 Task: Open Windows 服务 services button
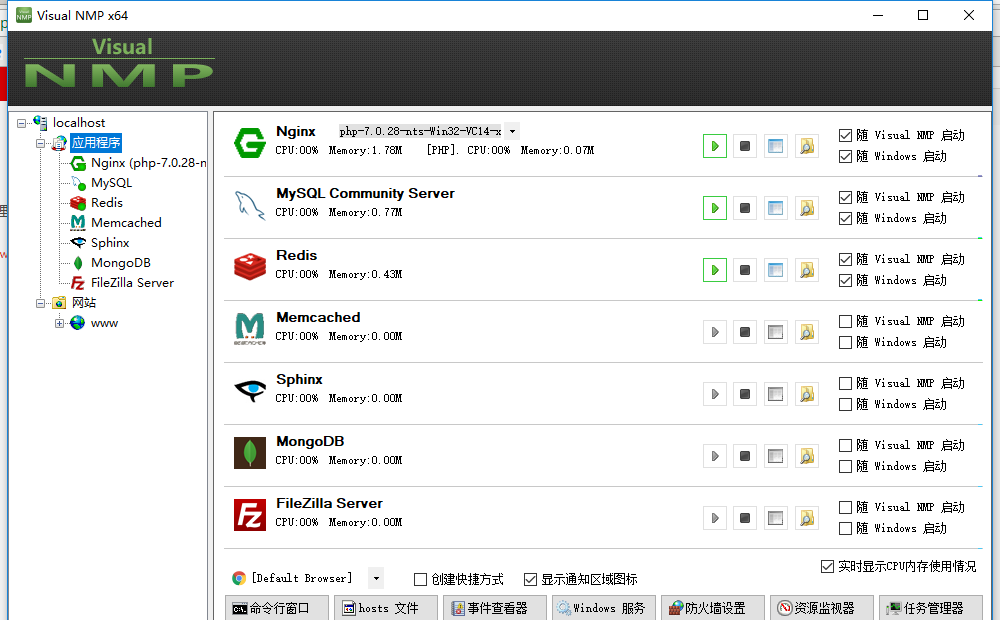tap(604, 608)
